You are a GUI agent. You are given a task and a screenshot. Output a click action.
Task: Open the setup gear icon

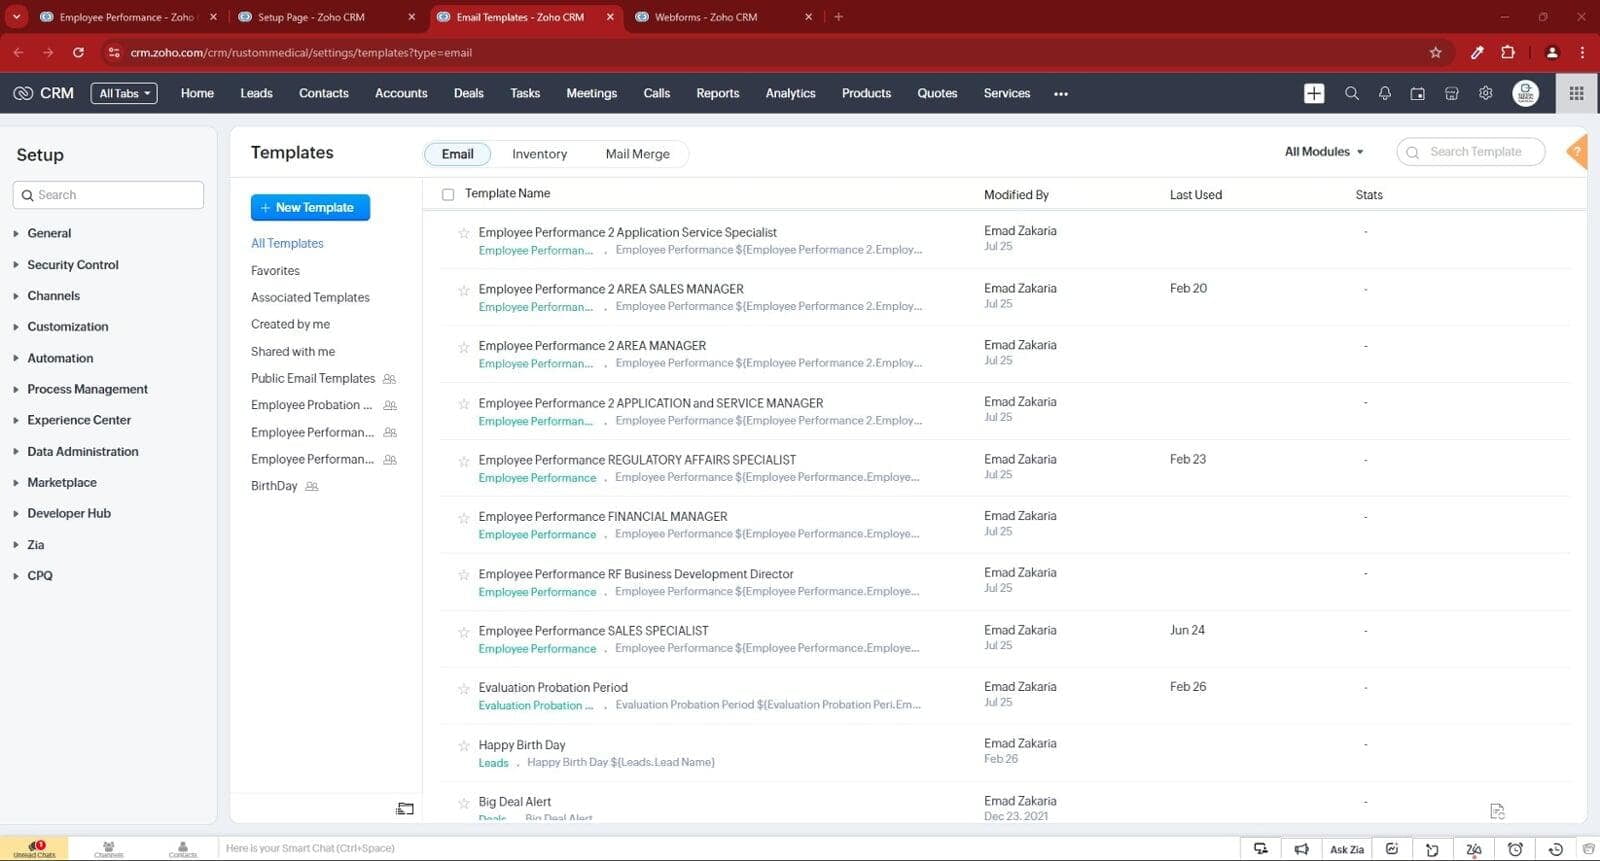tap(1486, 93)
